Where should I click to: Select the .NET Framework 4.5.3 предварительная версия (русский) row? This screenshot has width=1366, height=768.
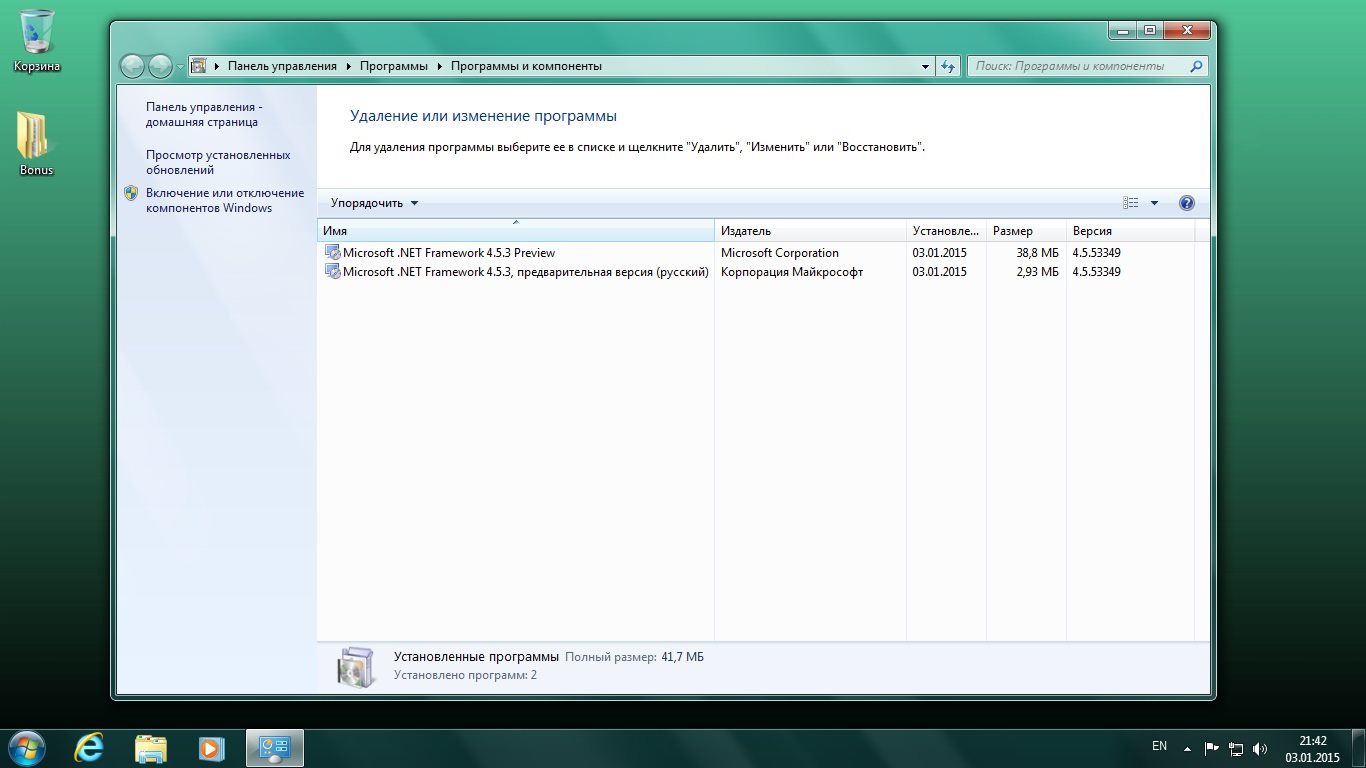click(x=756, y=272)
